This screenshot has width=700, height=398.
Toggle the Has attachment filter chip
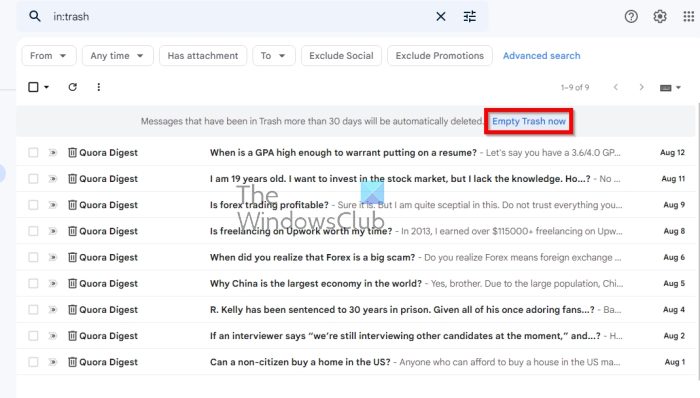tap(203, 56)
